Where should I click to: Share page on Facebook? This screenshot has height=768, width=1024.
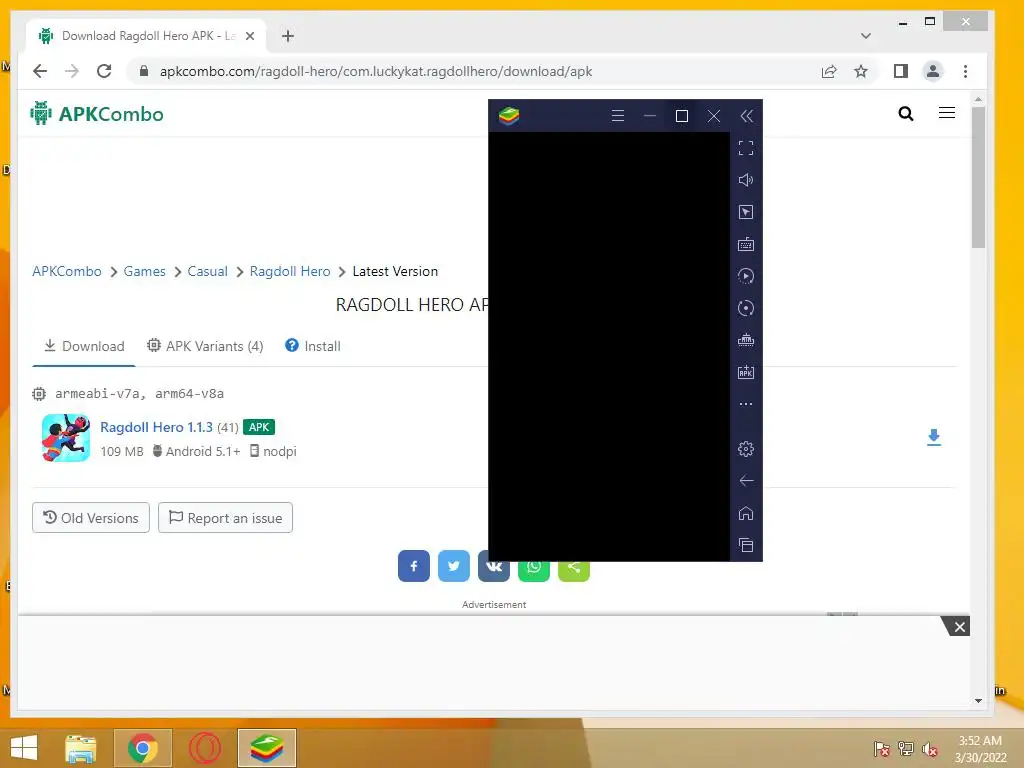(x=414, y=566)
